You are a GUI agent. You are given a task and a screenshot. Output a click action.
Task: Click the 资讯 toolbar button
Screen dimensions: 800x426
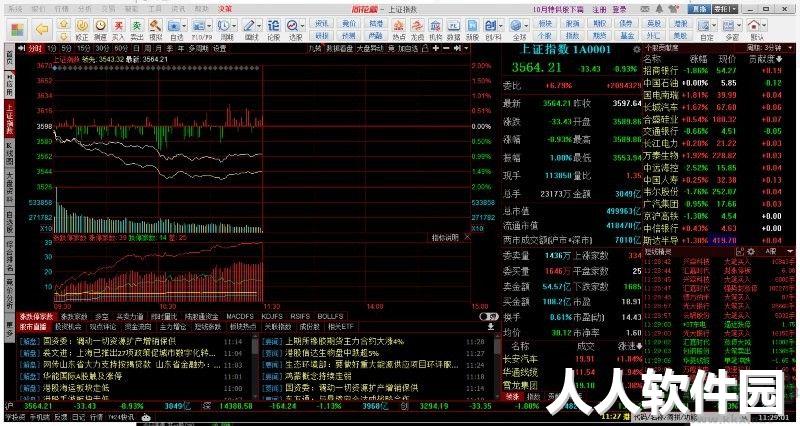tap(321, 23)
